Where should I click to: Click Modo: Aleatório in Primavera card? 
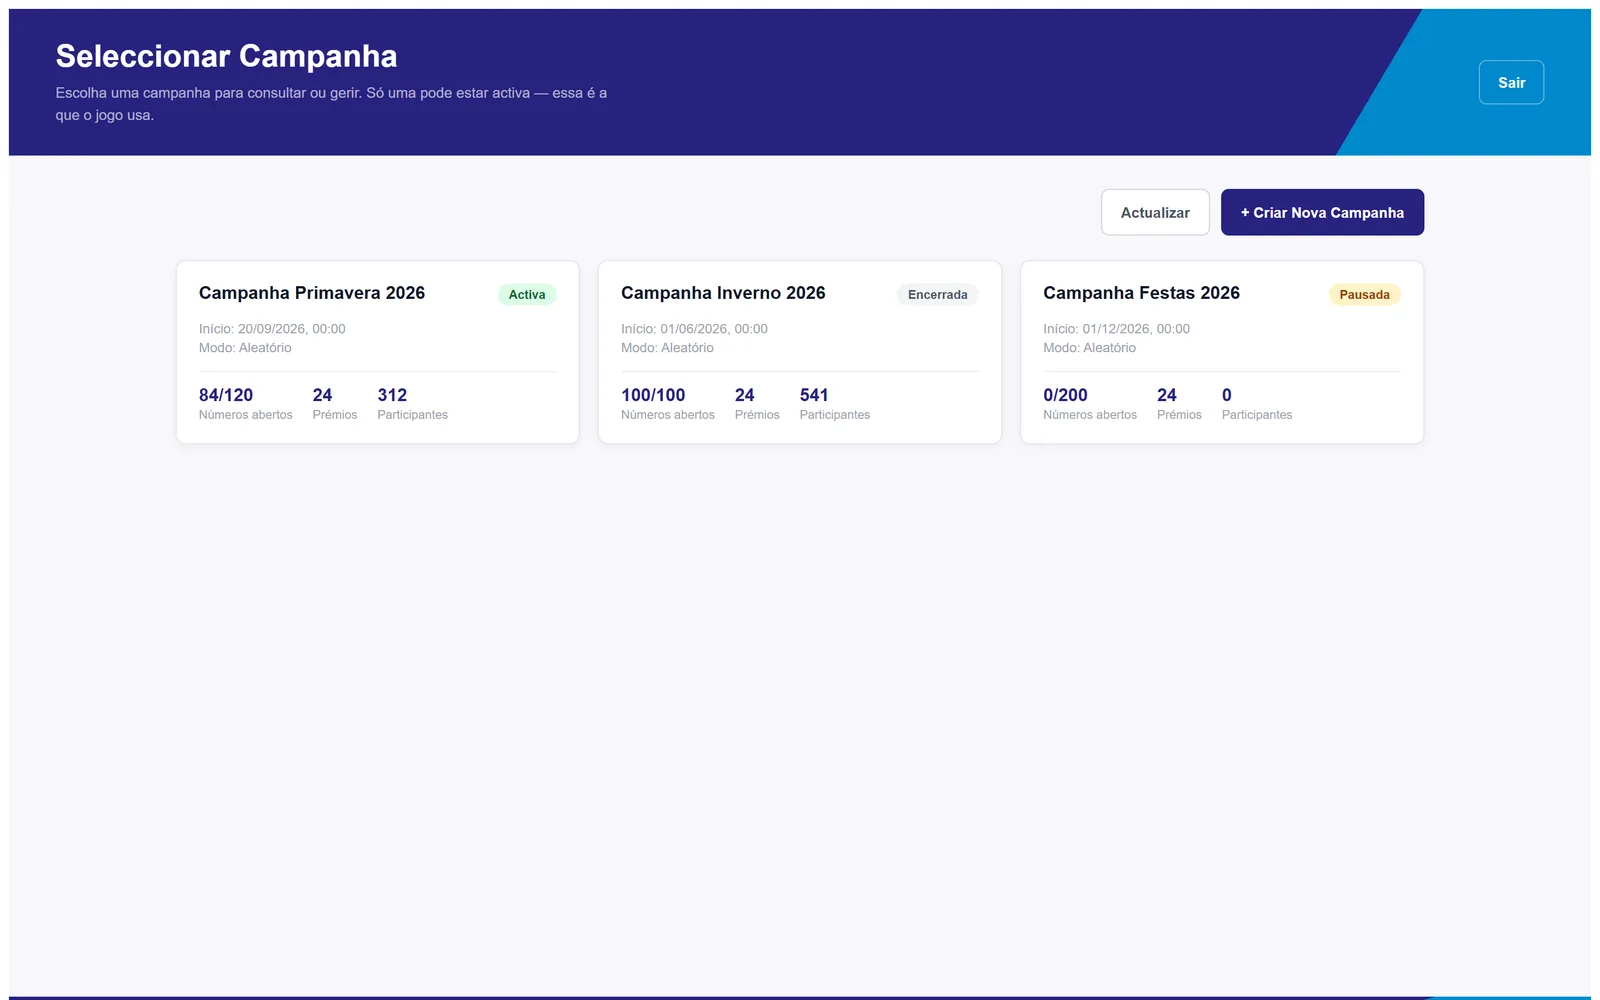tap(245, 348)
